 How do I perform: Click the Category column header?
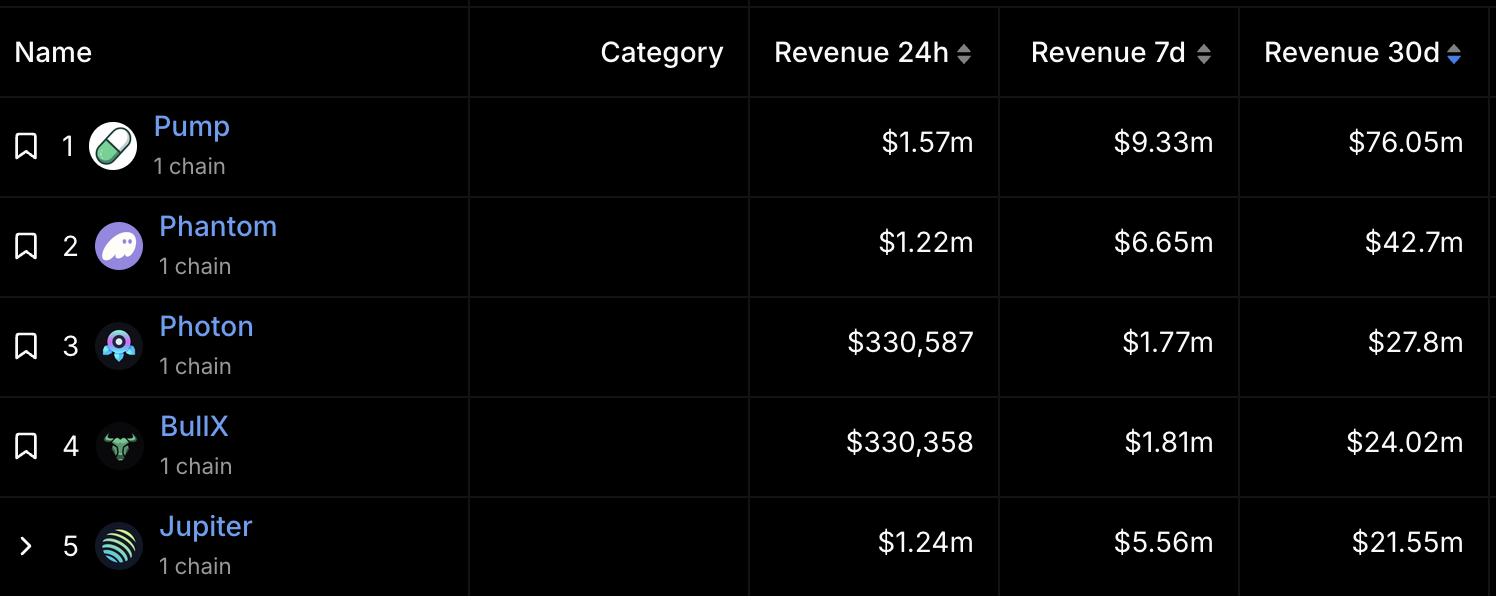point(661,52)
